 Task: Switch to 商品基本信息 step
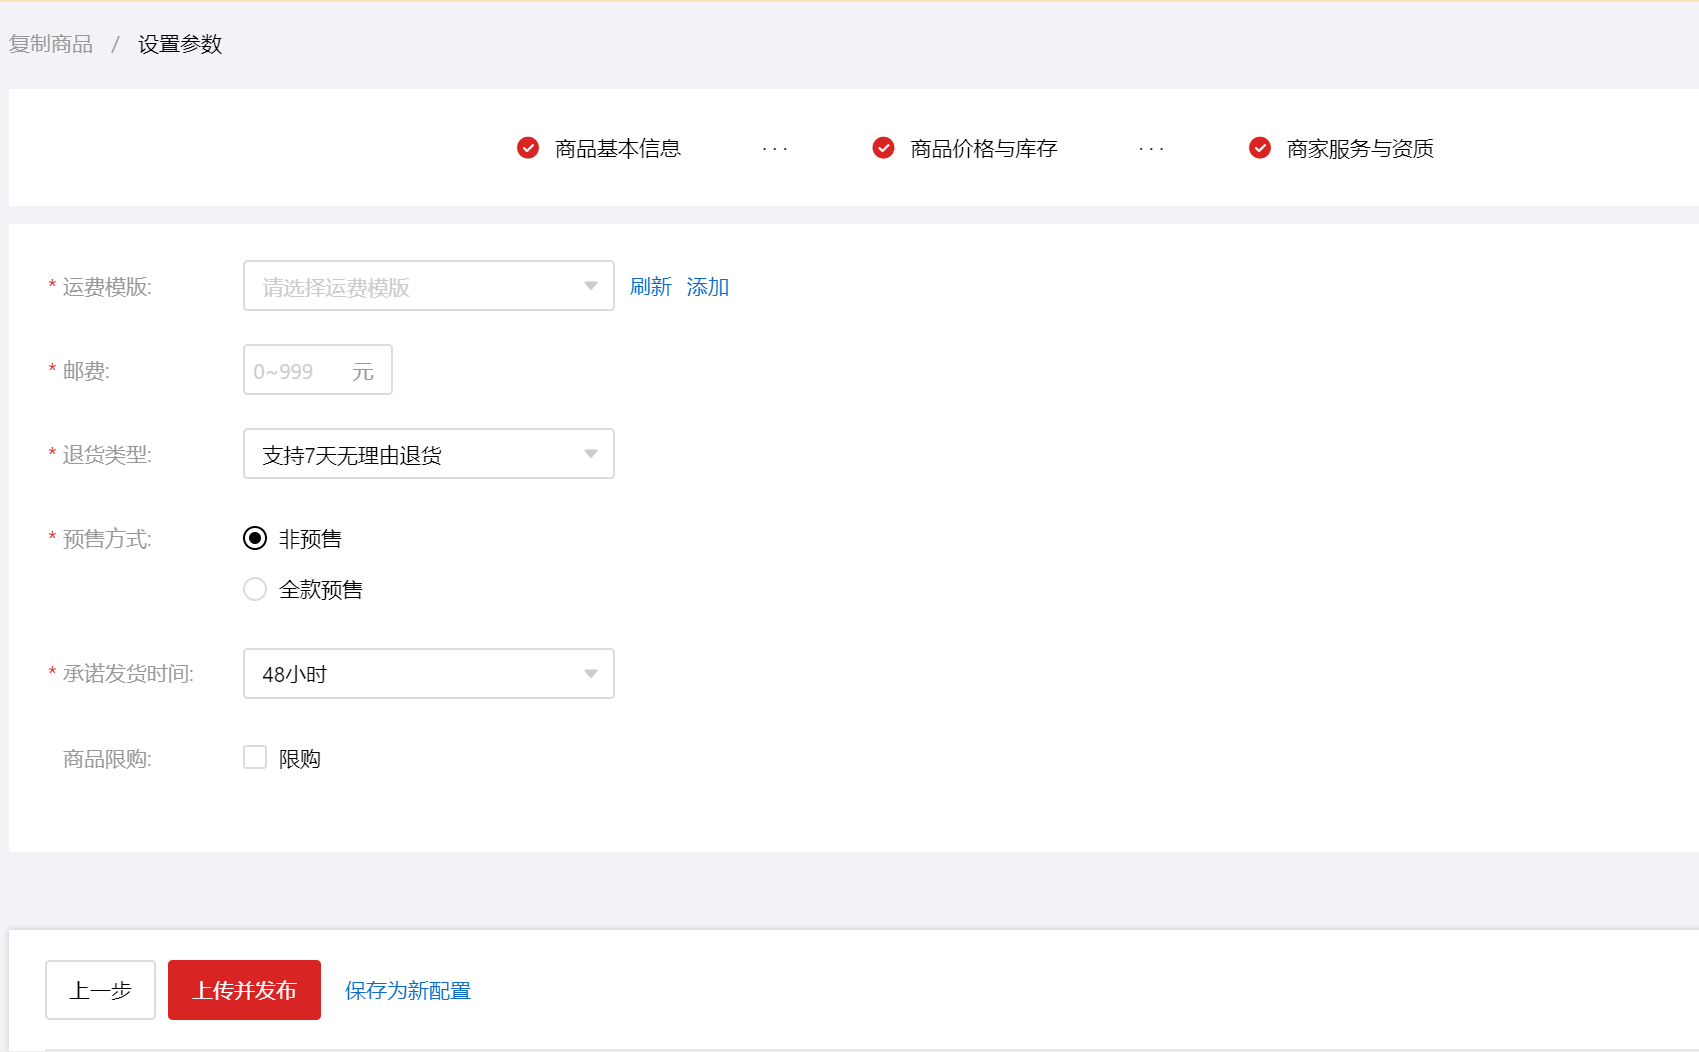(x=617, y=149)
